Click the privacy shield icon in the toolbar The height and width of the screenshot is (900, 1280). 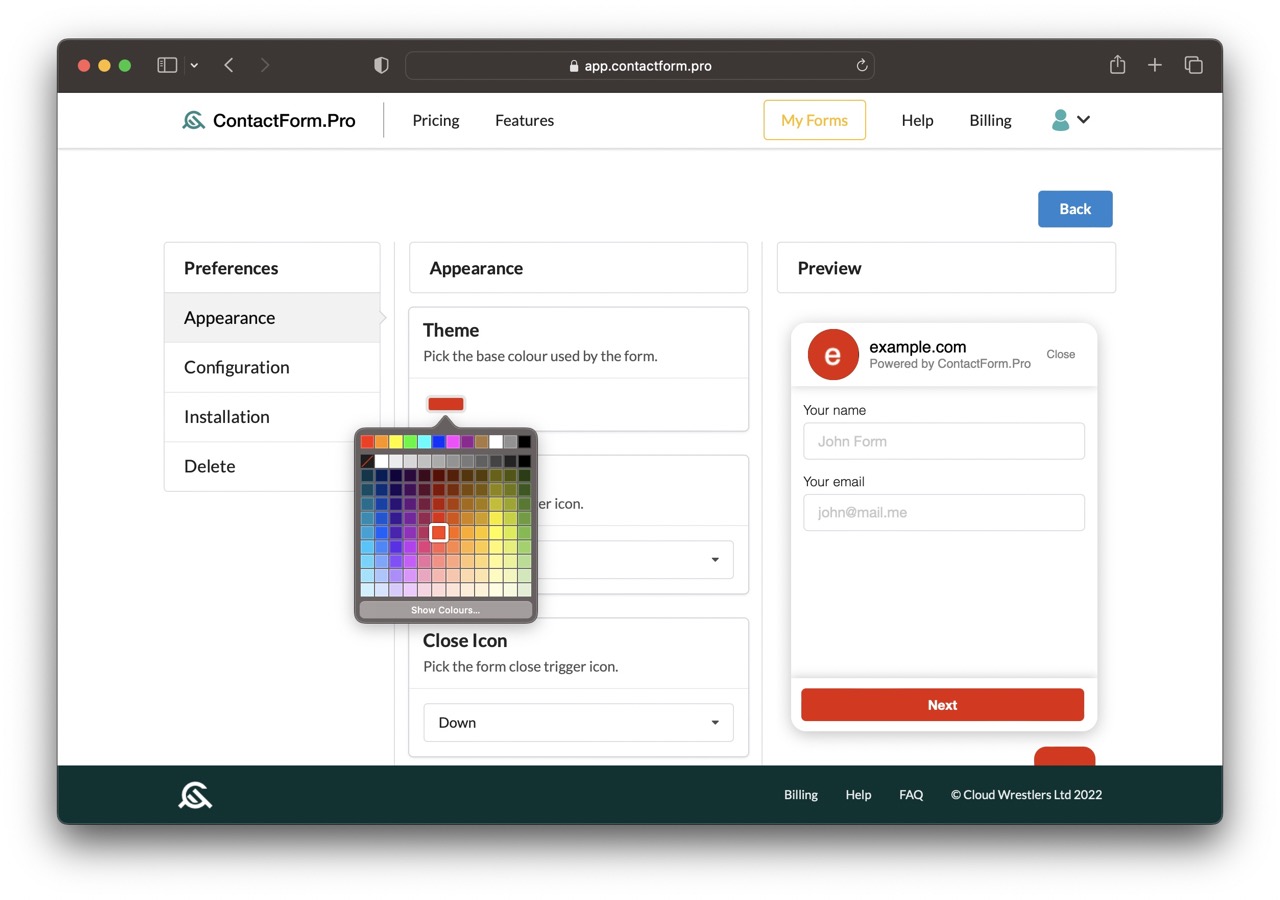[381, 64]
